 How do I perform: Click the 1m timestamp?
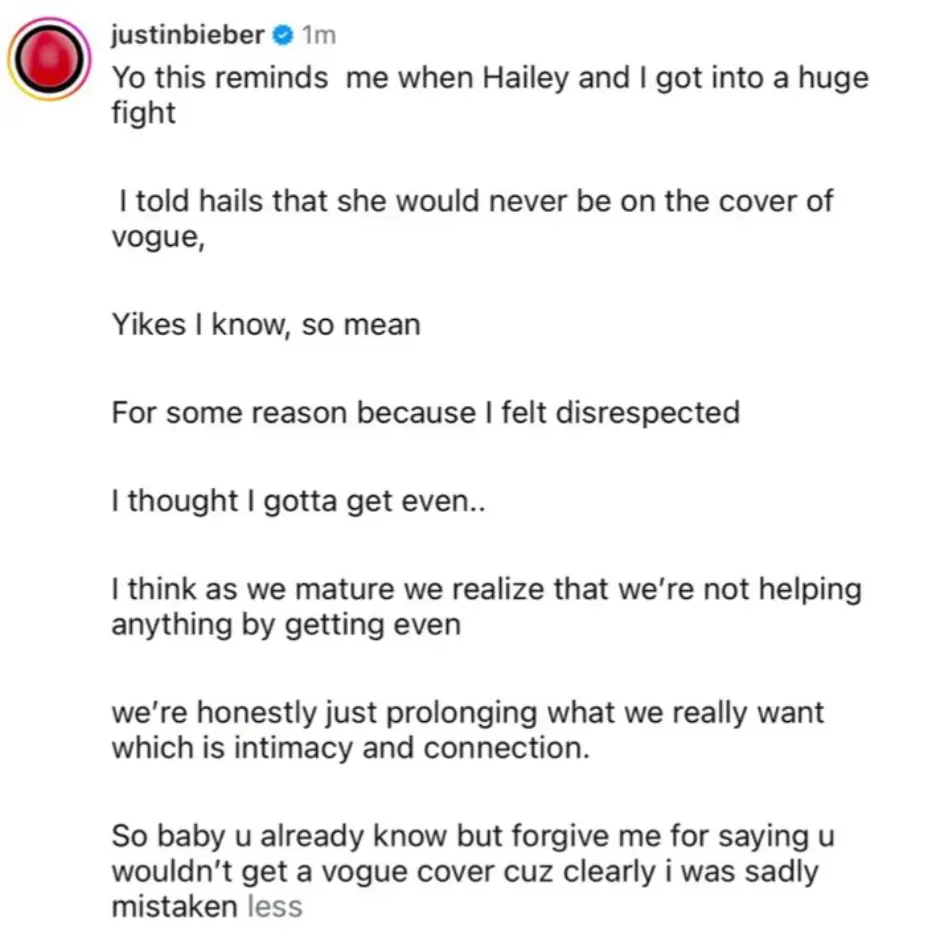[x=318, y=34]
